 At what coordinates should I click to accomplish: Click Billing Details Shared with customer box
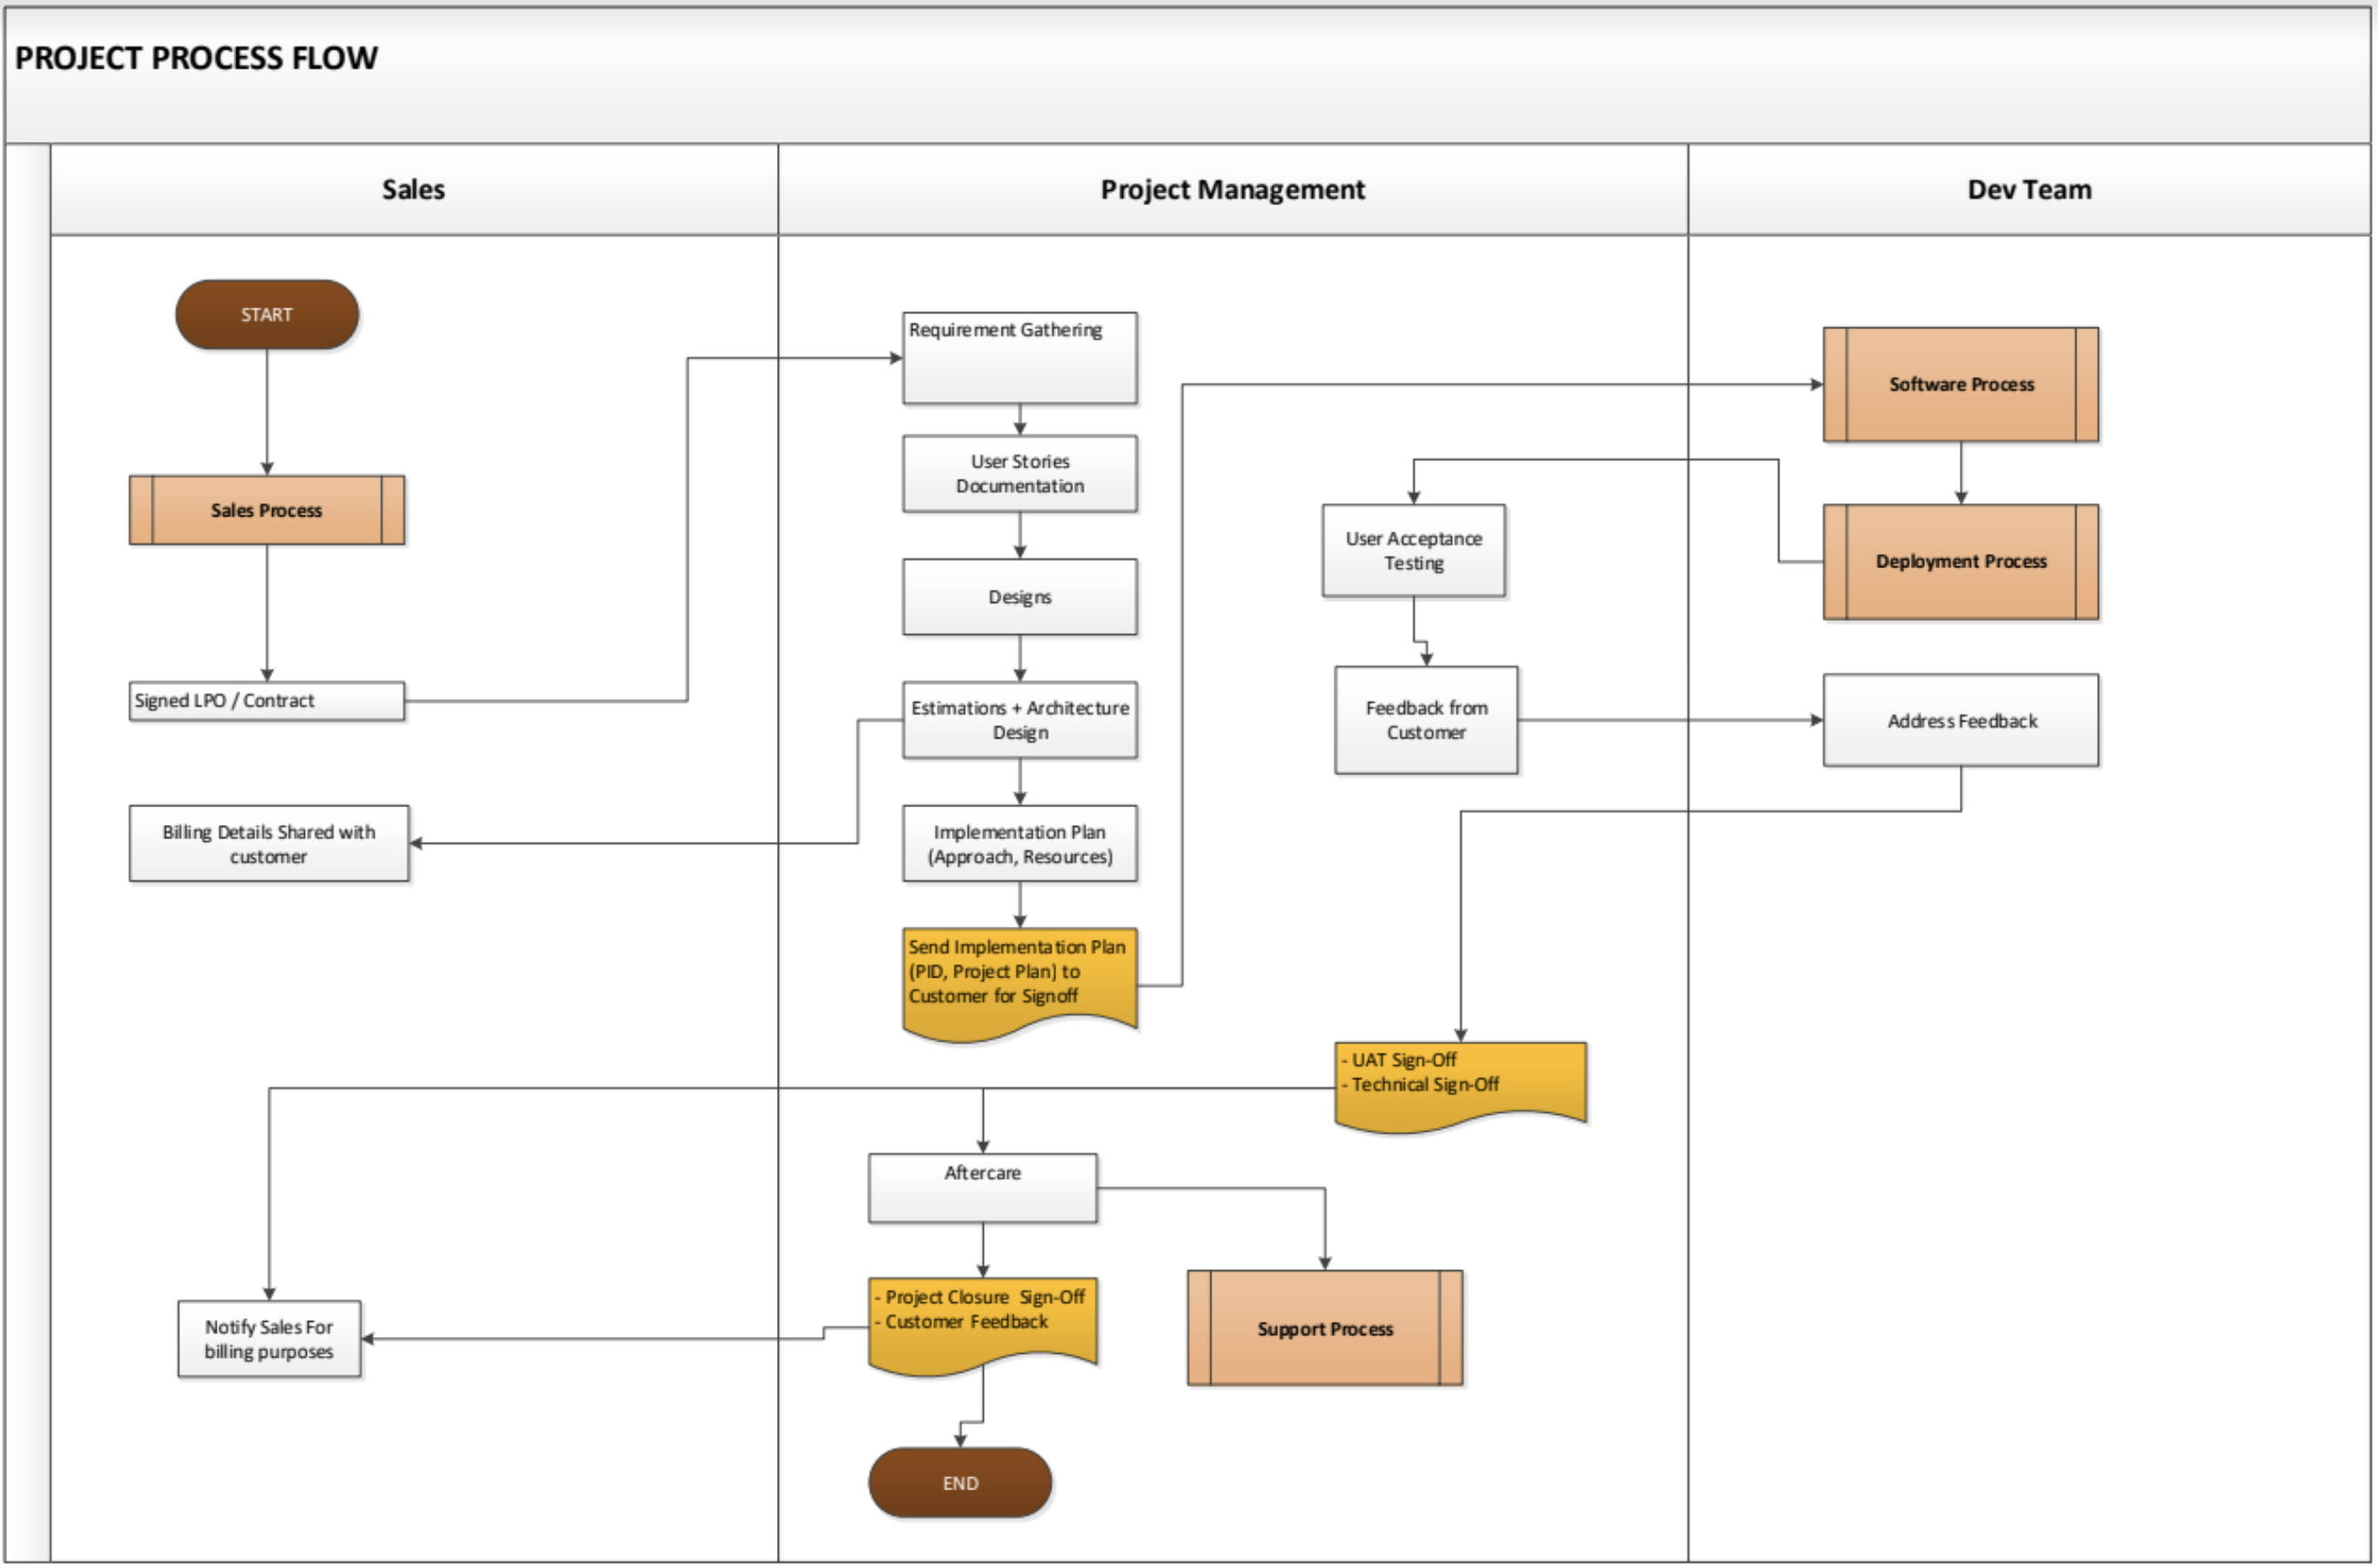[x=269, y=844]
